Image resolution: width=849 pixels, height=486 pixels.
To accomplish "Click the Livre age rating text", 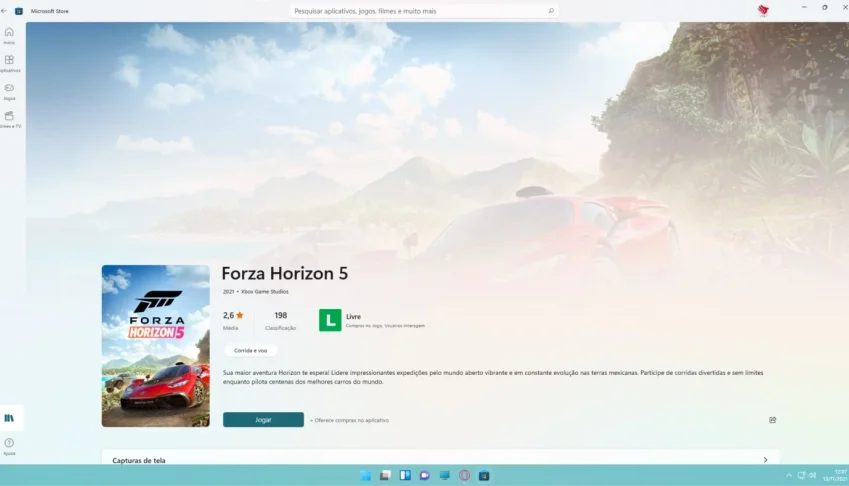I will [x=353, y=317].
